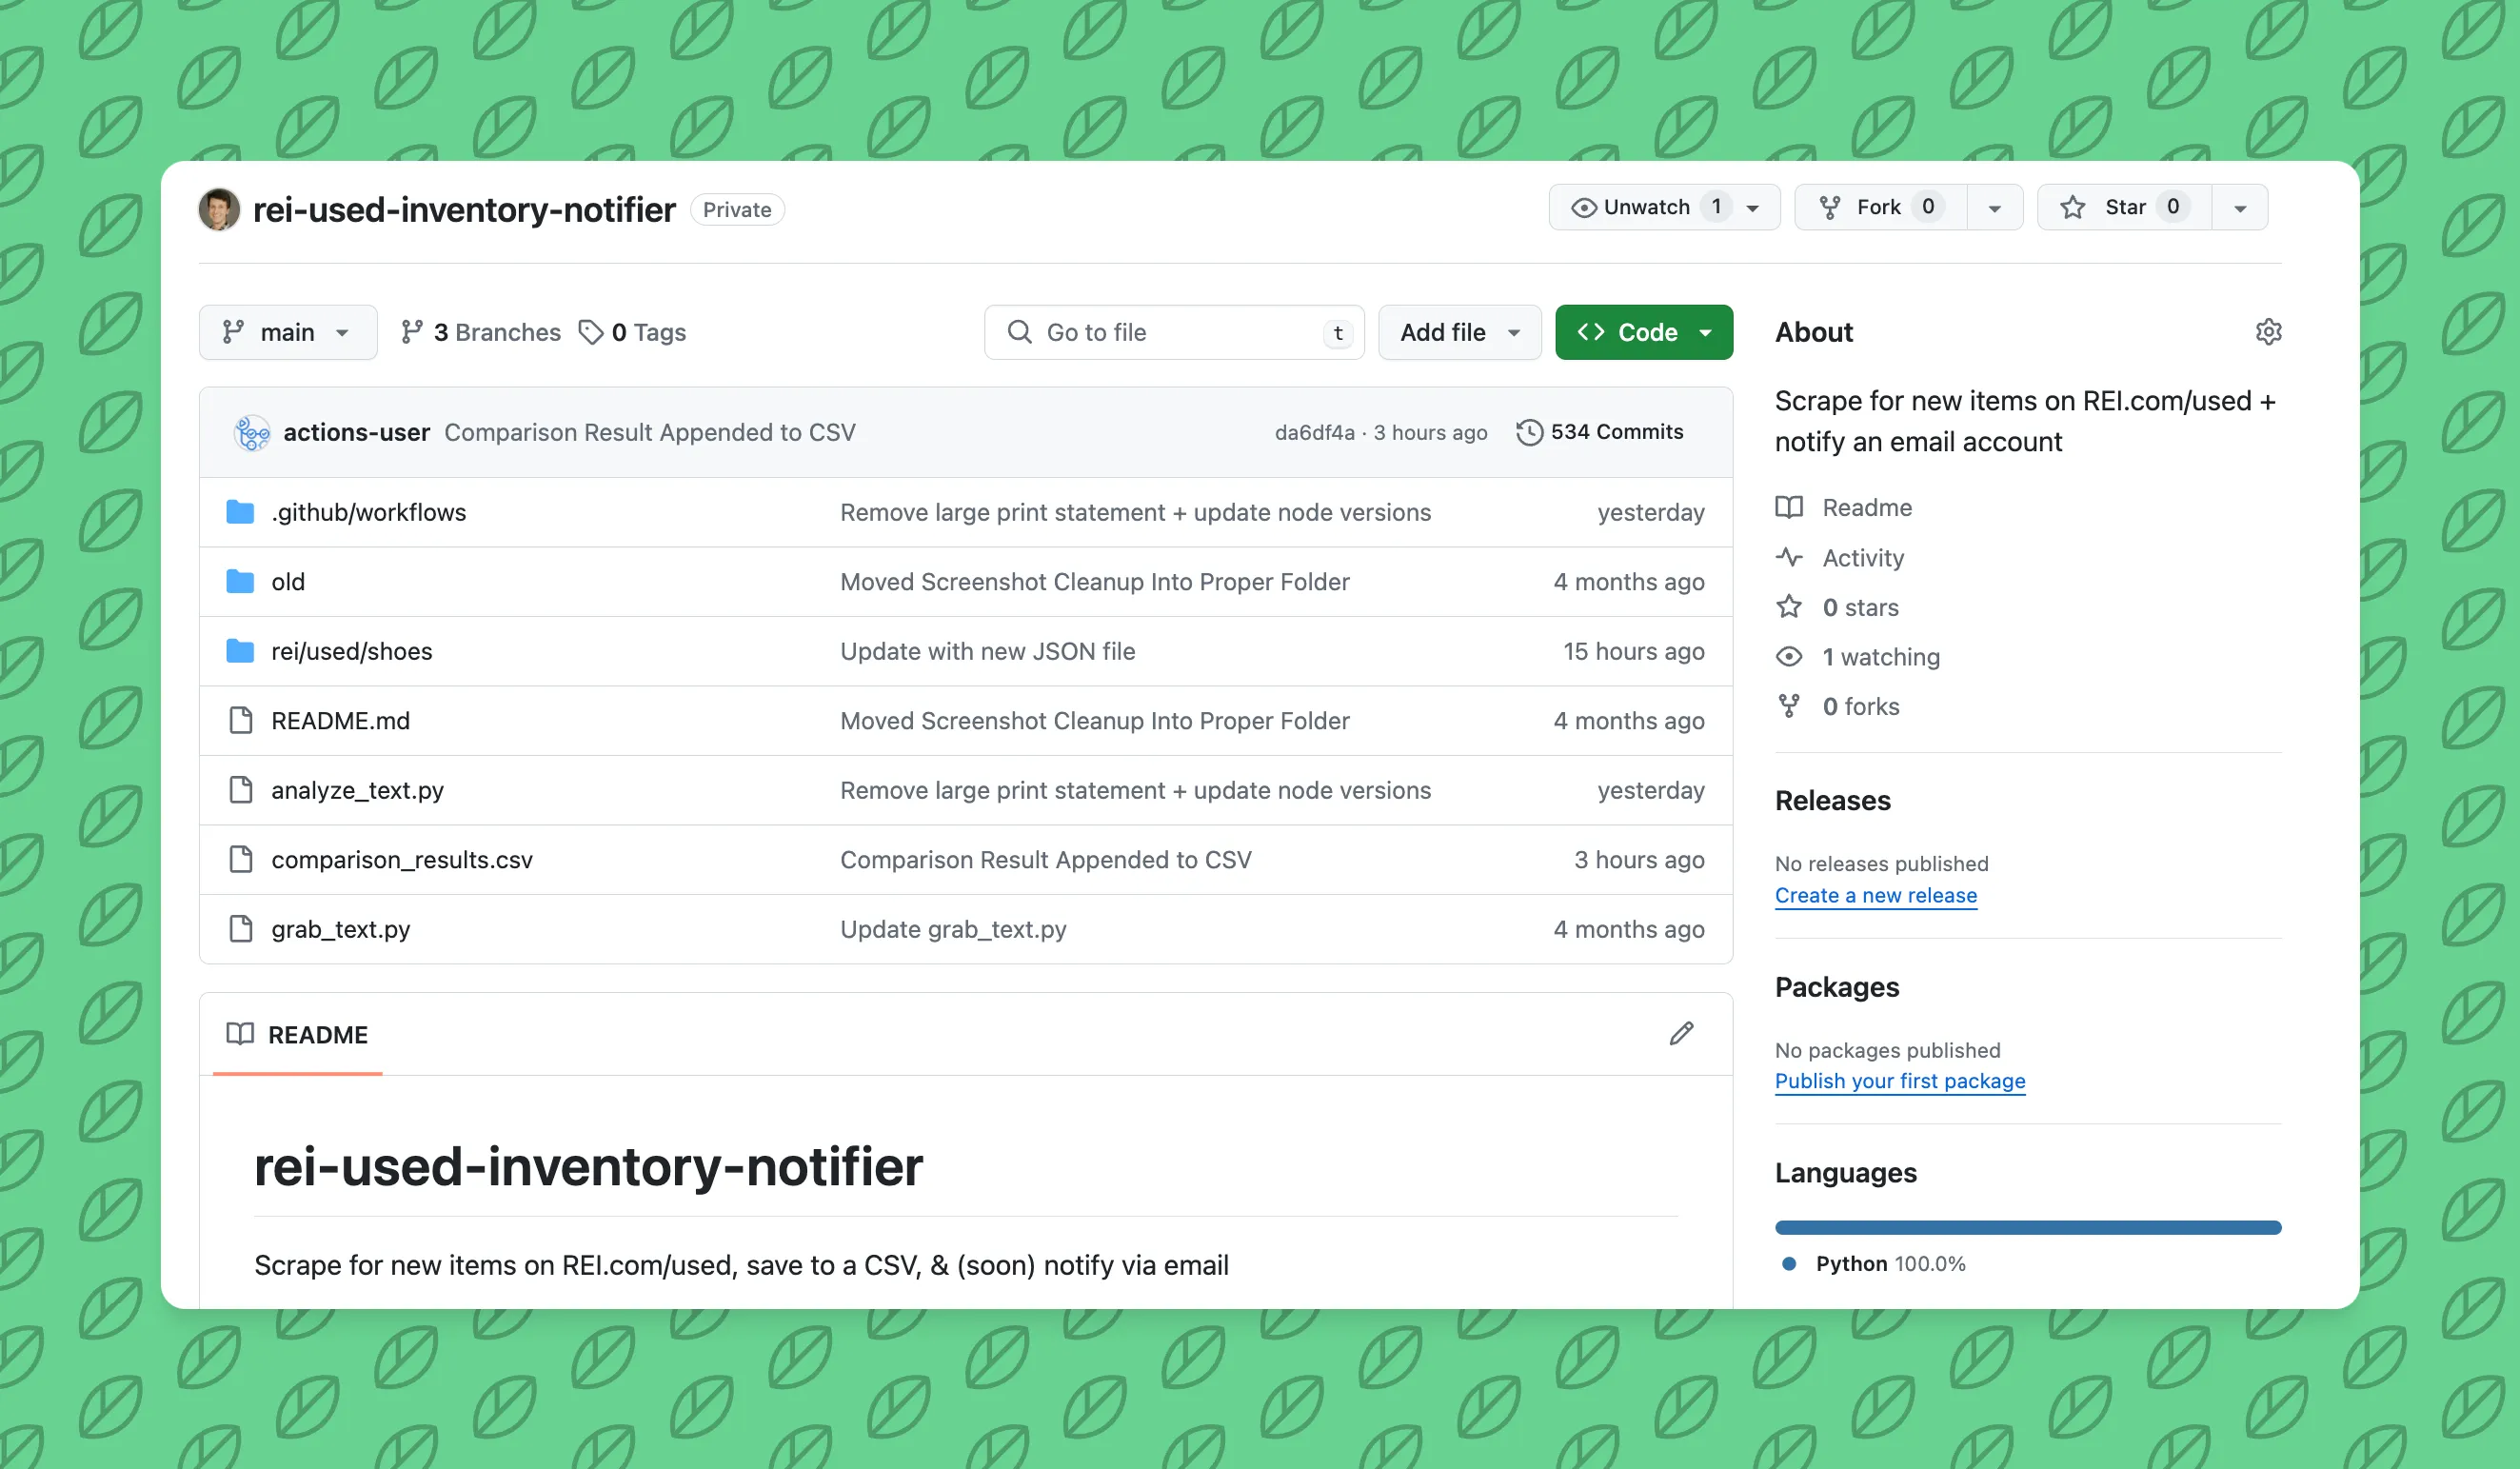This screenshot has height=1469, width=2520.
Task: Click 'Comparison Result Appended to CSV' in header
Action: point(650,432)
